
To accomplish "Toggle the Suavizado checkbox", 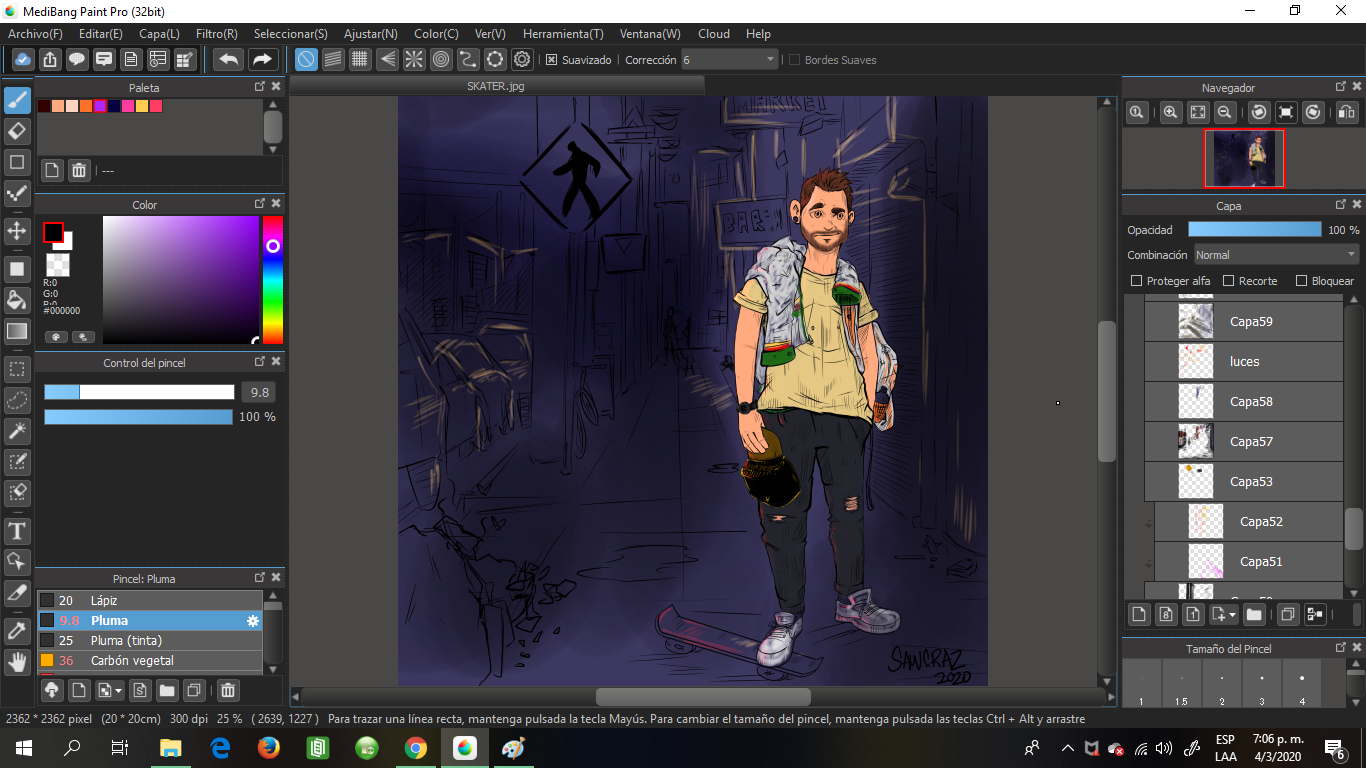I will click(551, 60).
